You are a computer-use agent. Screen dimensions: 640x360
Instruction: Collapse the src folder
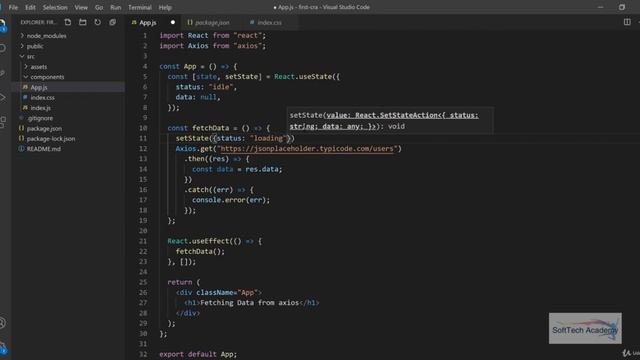click(31, 56)
